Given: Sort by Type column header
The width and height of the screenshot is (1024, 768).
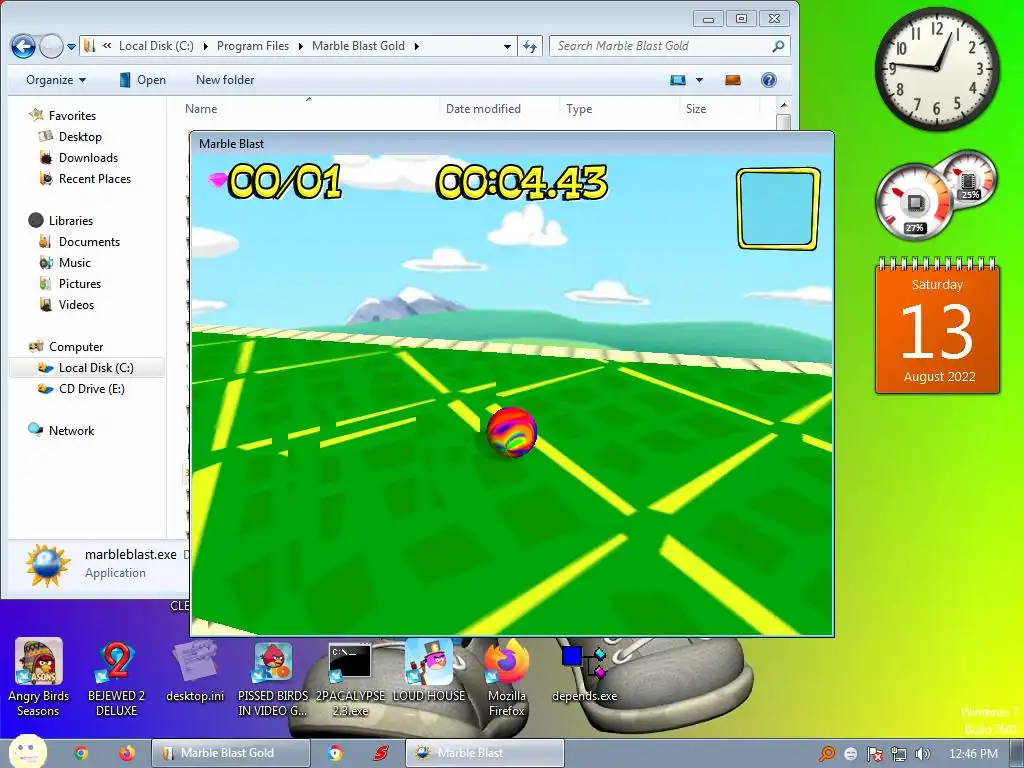Looking at the screenshot, I should click(x=579, y=108).
